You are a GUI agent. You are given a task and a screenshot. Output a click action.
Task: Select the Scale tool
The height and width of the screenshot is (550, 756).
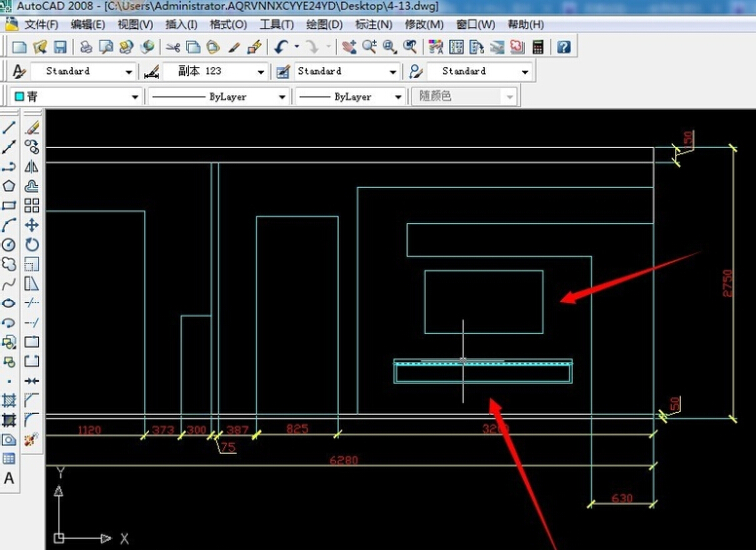pos(32,264)
